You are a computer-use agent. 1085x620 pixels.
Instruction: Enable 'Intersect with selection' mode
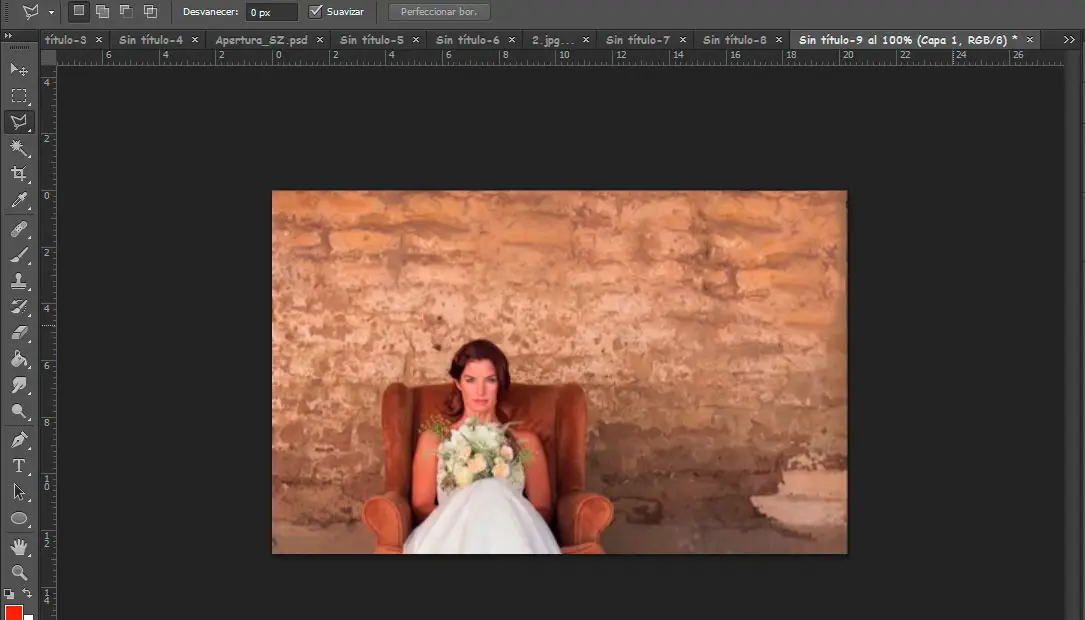151,12
